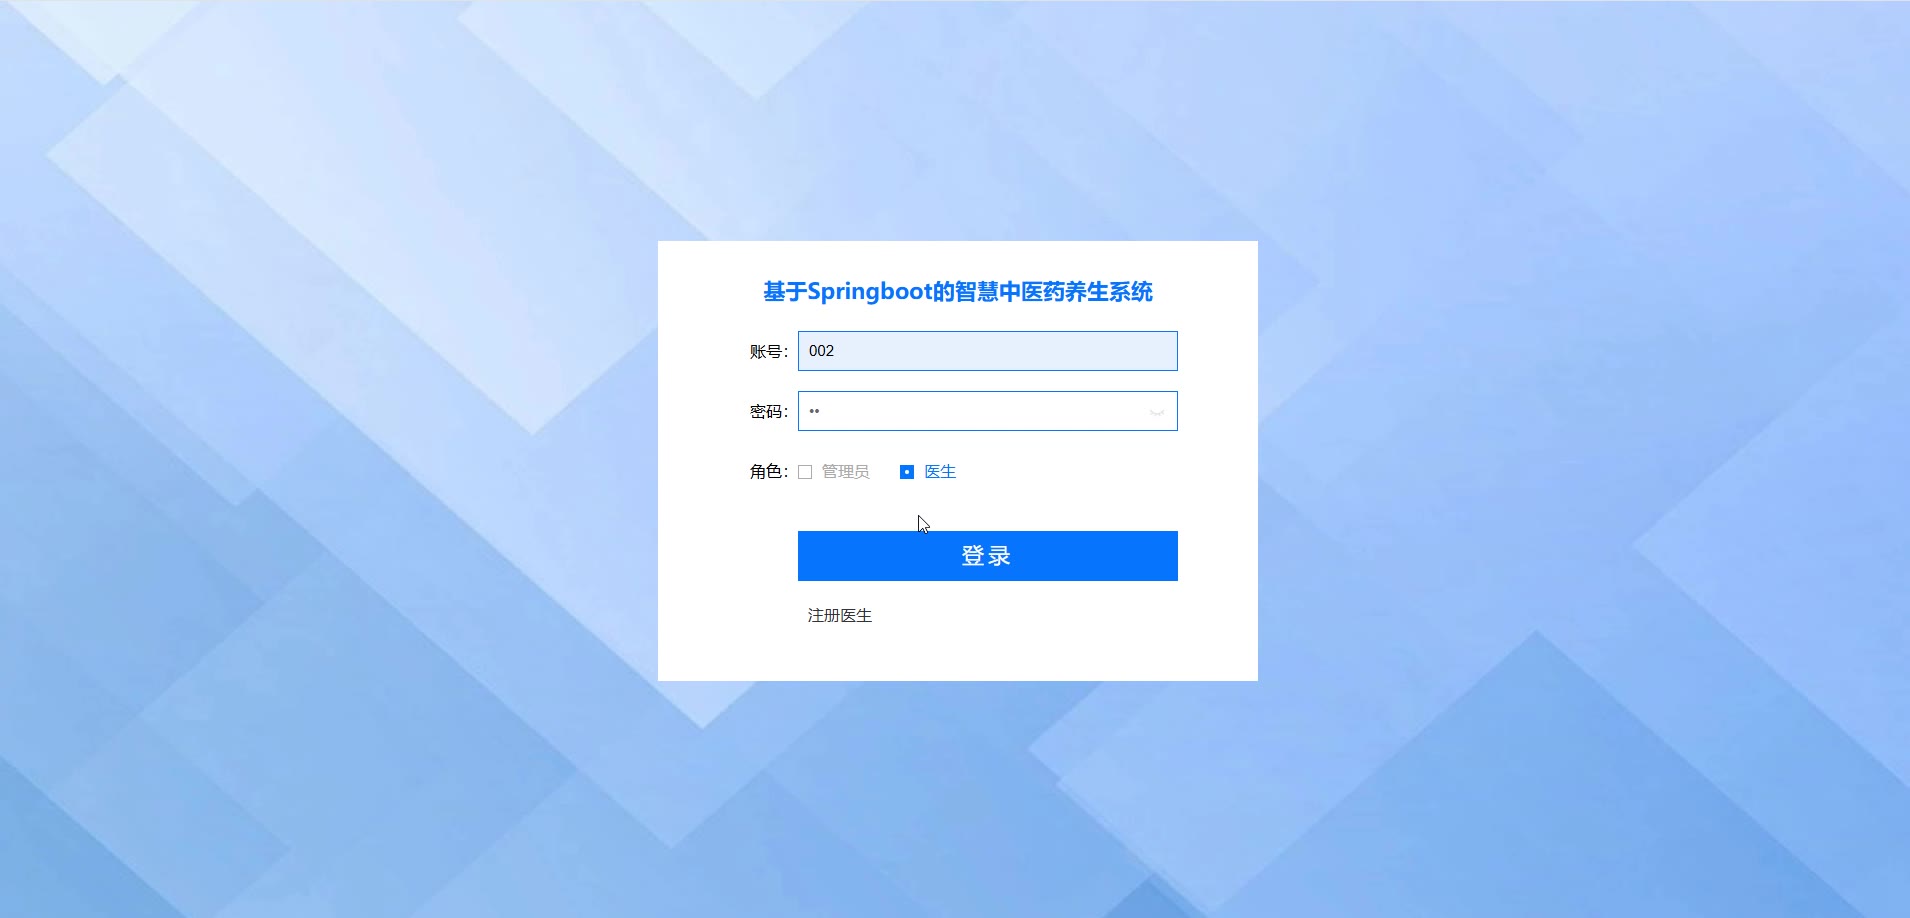This screenshot has height=918, width=1910.
Task: Submit the form with the 登录 button
Action: tap(988, 556)
